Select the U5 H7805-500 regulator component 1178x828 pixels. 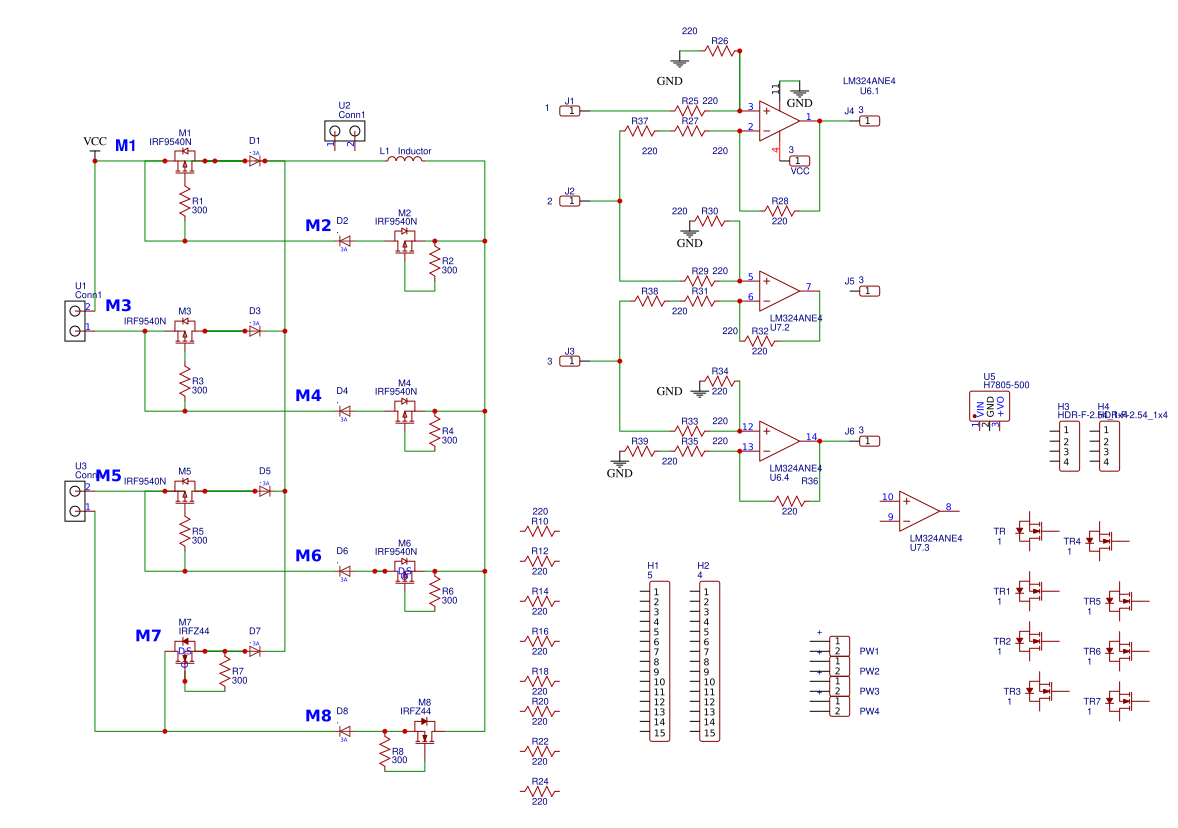click(989, 406)
